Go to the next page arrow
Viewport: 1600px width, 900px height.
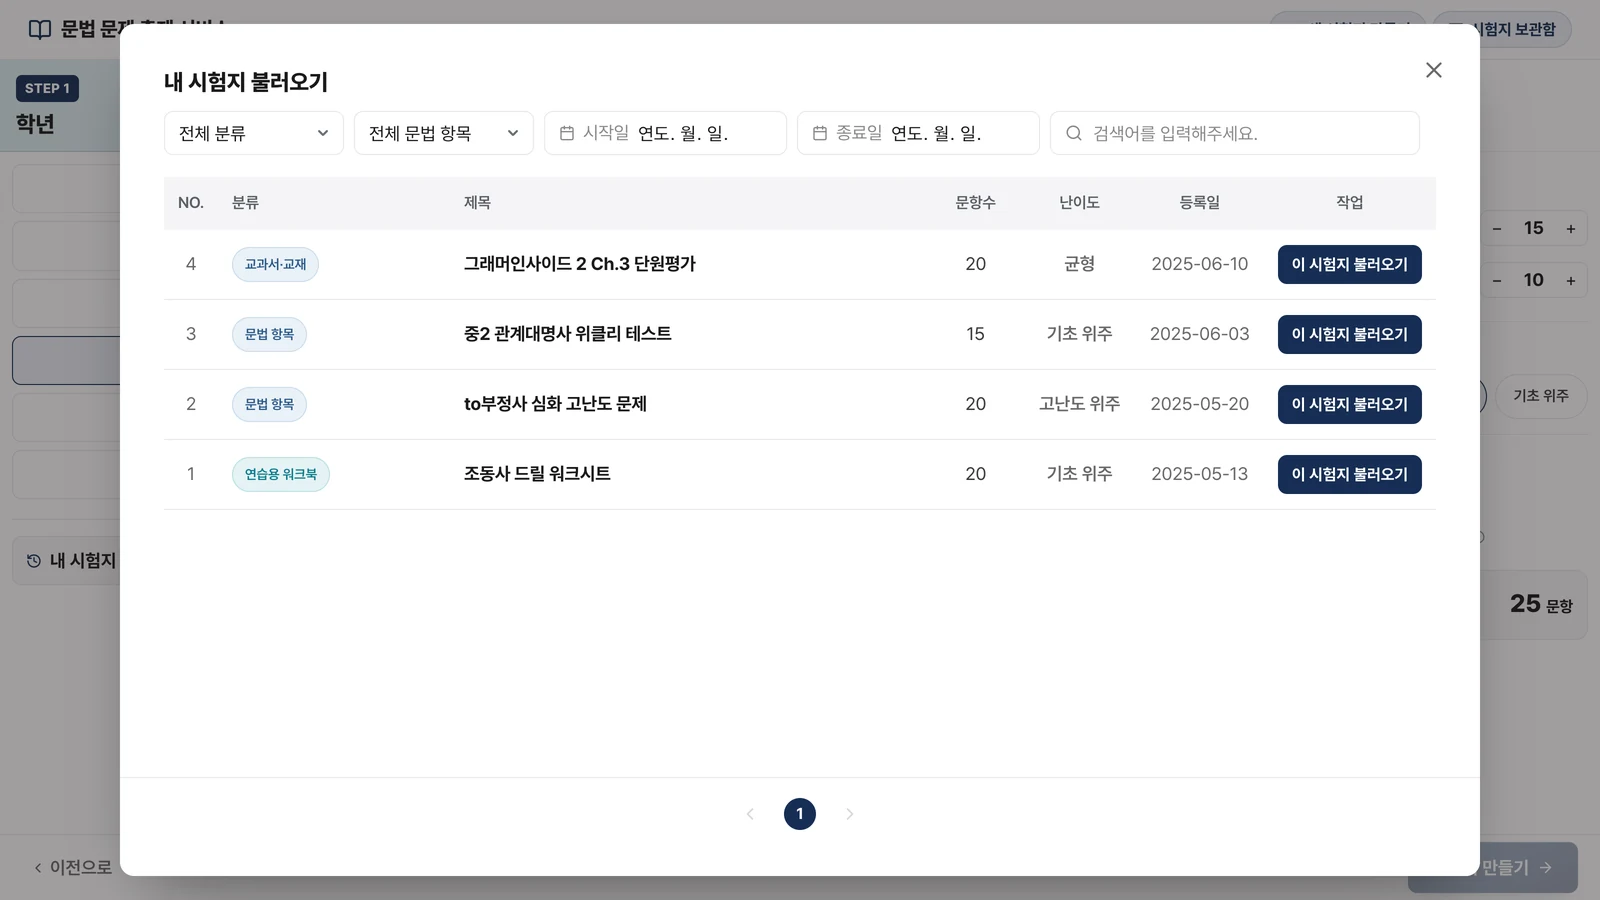tap(850, 814)
